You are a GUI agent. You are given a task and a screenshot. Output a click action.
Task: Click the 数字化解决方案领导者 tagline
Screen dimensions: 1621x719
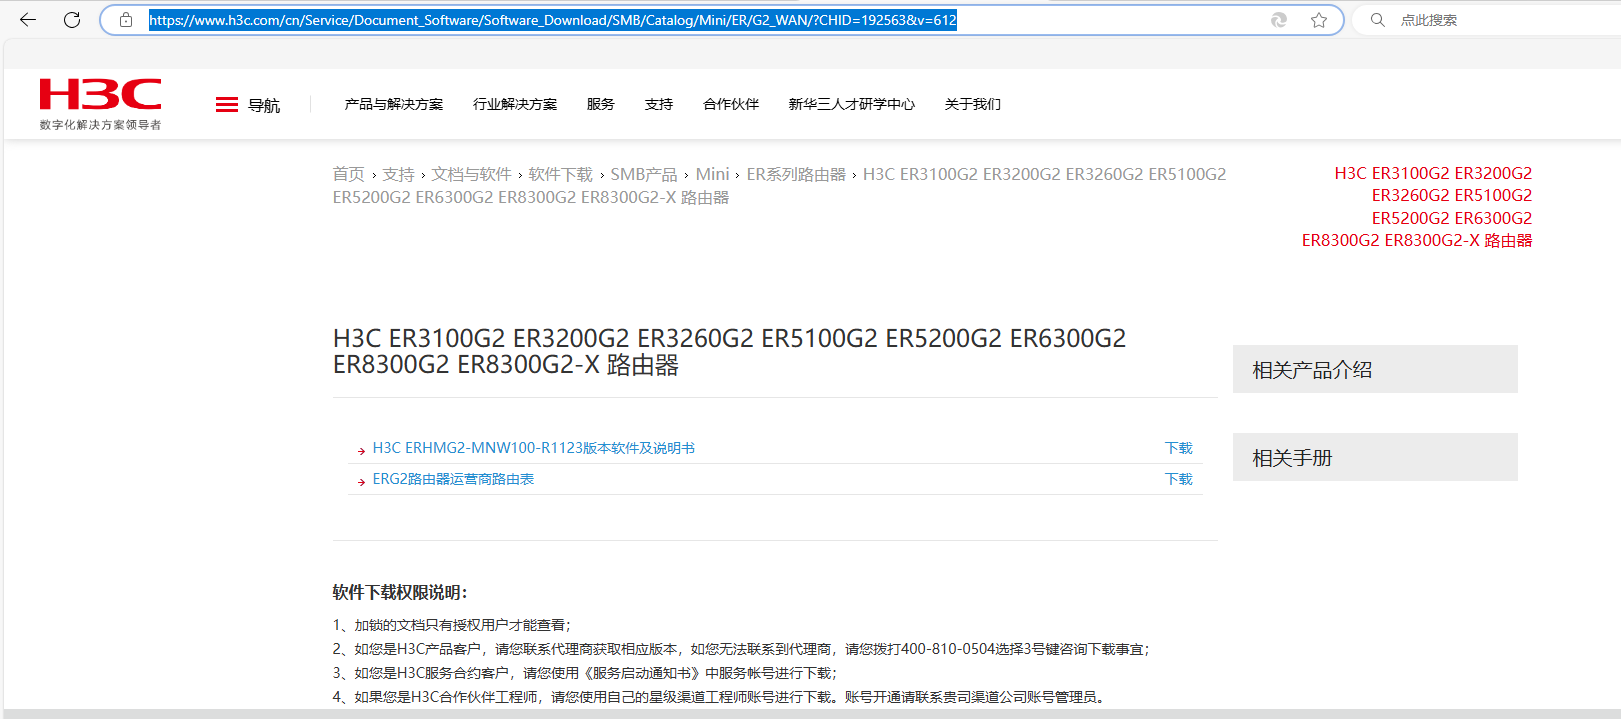(x=100, y=125)
